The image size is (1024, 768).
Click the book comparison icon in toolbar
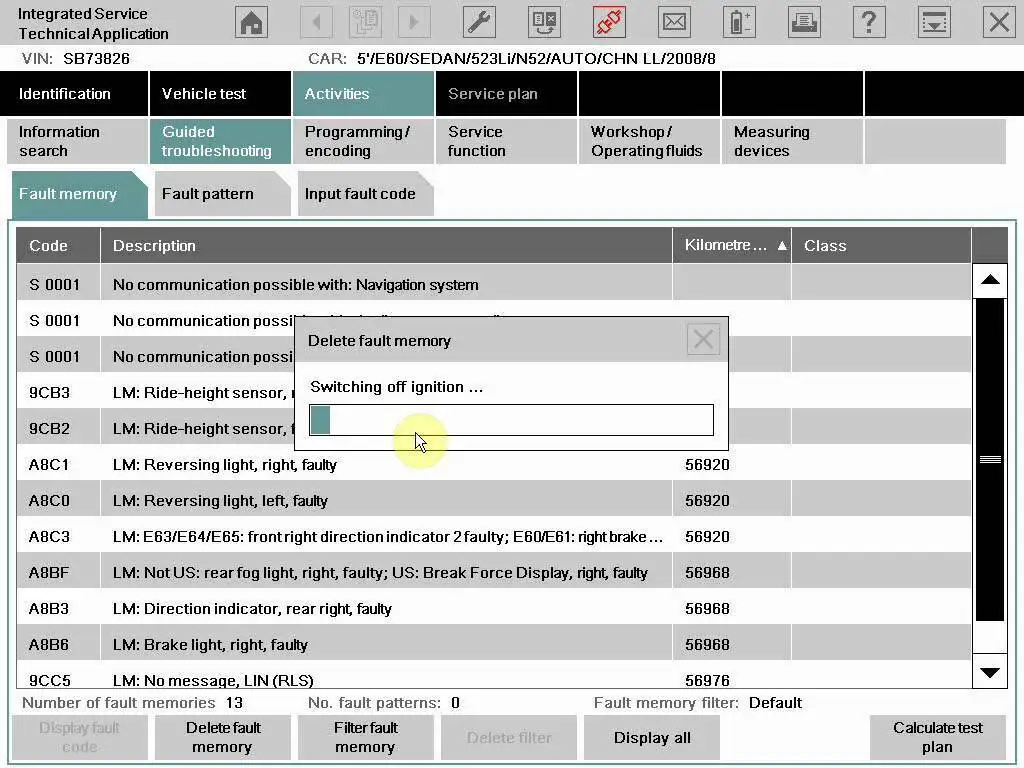tap(545, 23)
